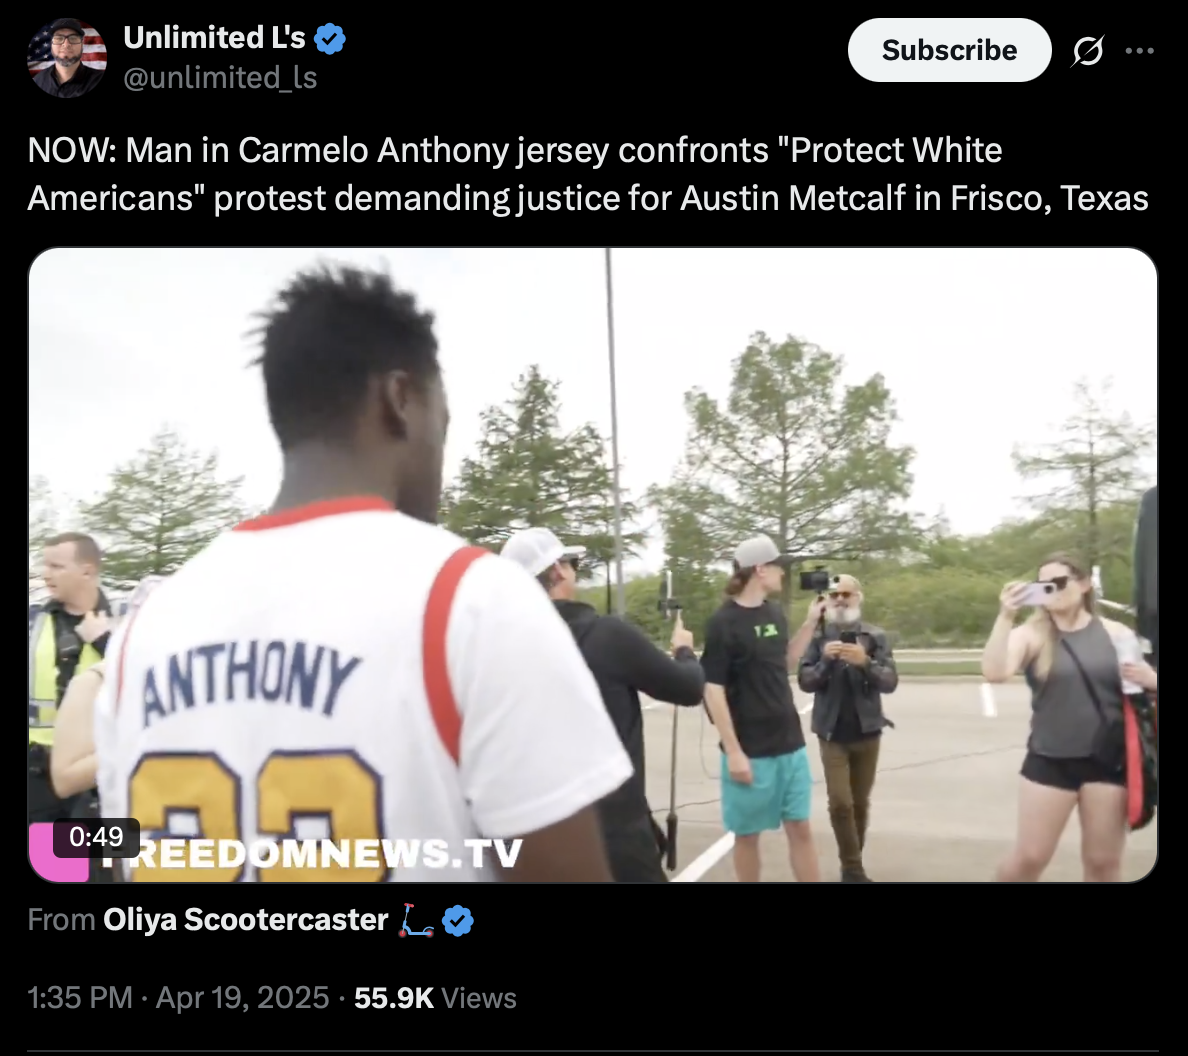Open the @unlimited_ls handle link
Screen dimensions: 1188x1056
tap(220, 78)
